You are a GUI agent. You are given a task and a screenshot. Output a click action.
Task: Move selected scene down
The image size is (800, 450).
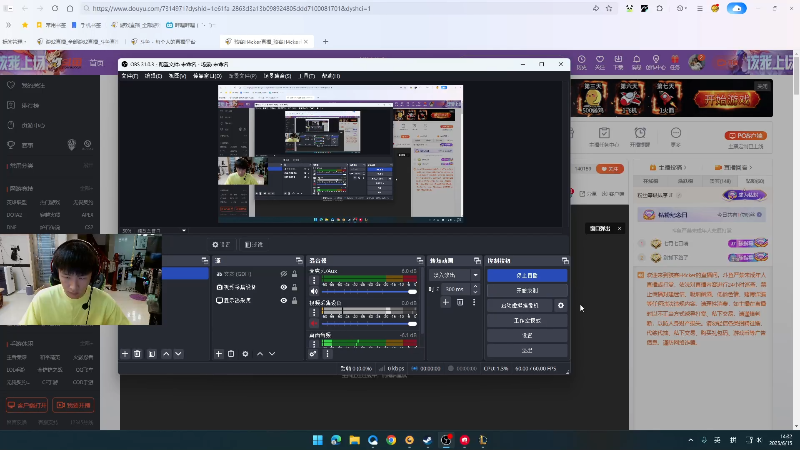pos(178,354)
